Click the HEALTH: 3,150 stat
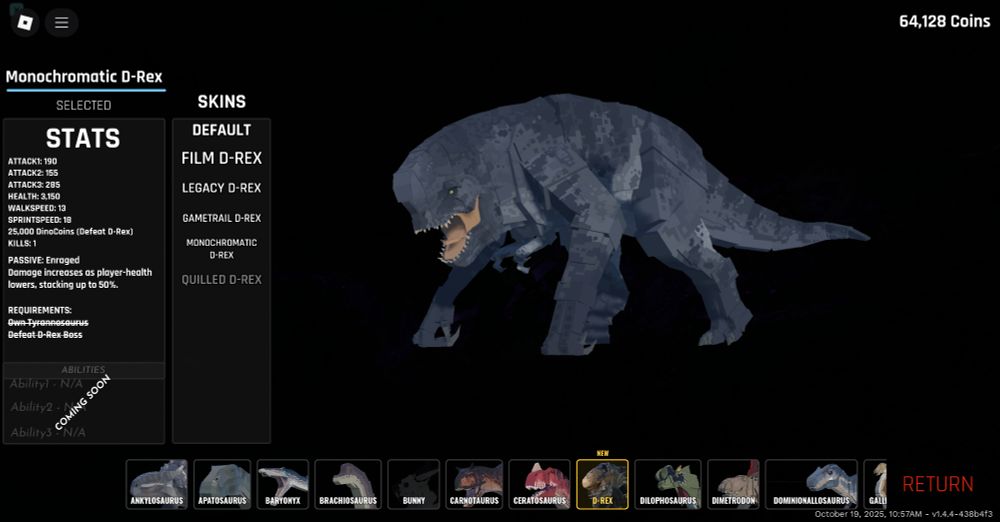The width and height of the screenshot is (1000, 522). (x=34, y=197)
